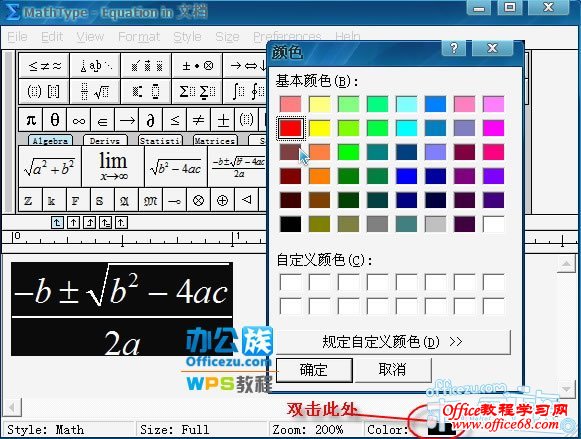Select the fourth tab-stop alignment button
Screen dimensions: 581x439
coord(105,223)
